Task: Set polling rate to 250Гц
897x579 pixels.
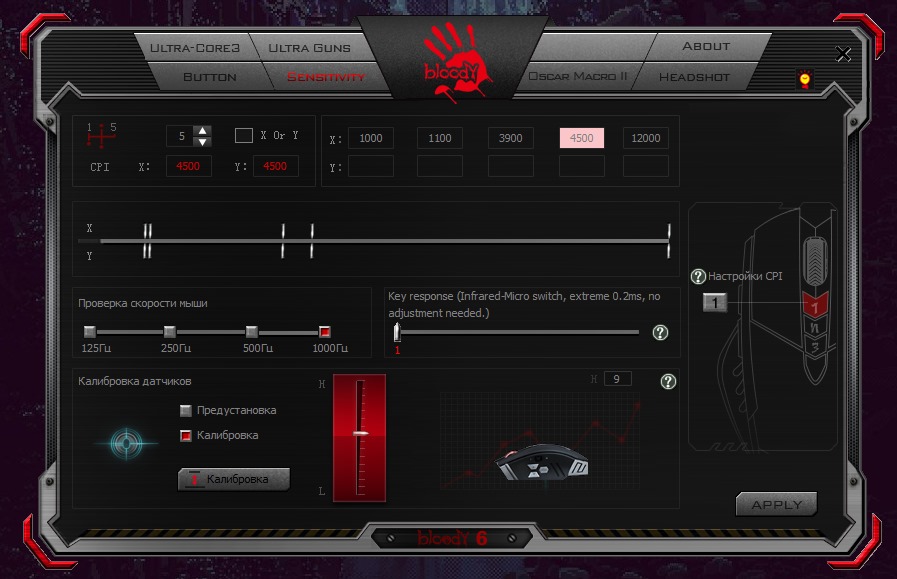Action: [169, 331]
